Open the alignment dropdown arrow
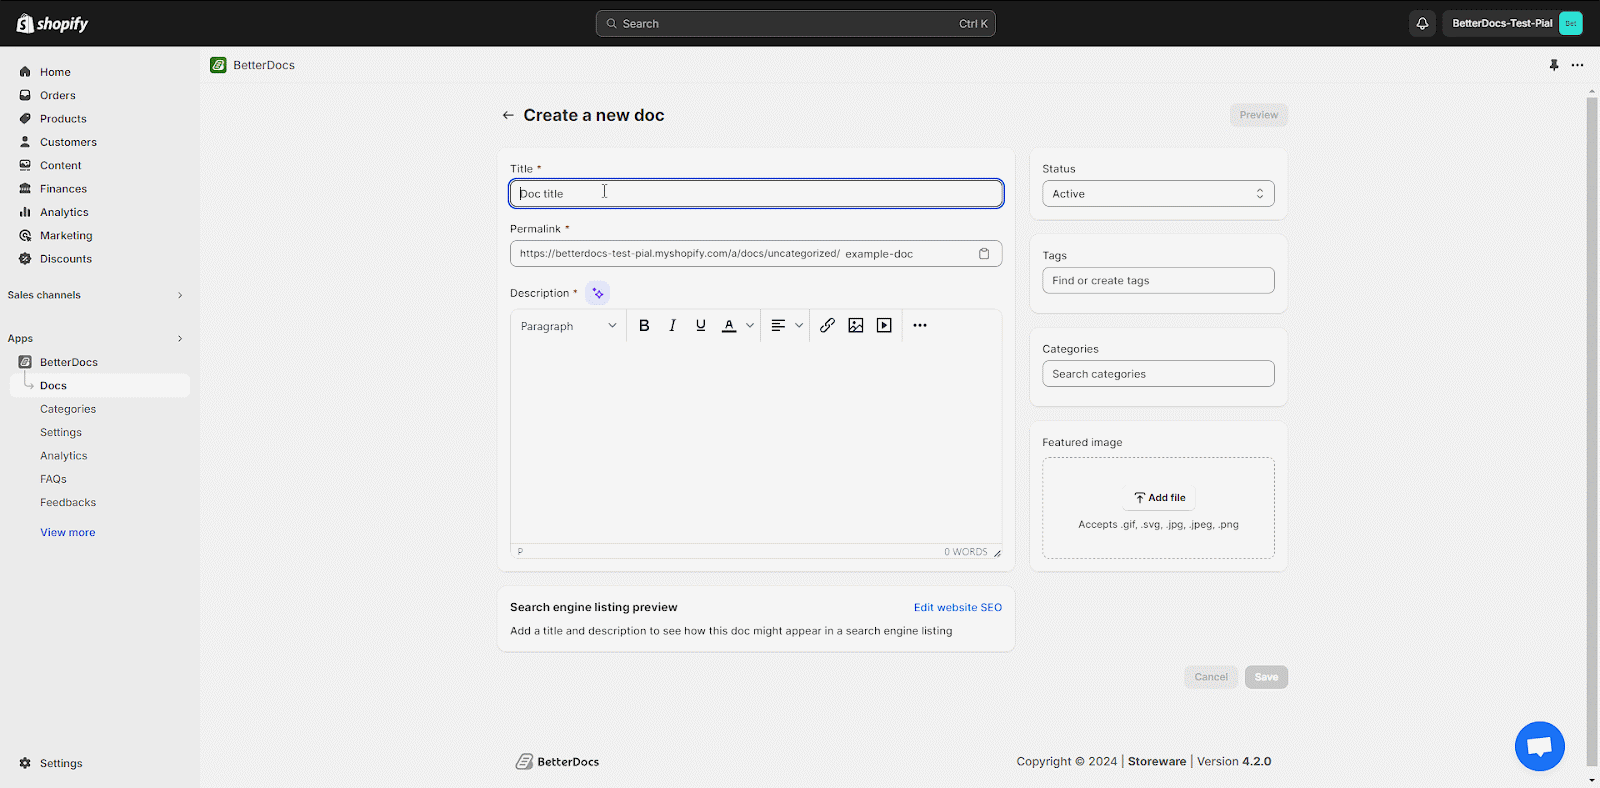This screenshot has height=788, width=1600. click(x=799, y=325)
